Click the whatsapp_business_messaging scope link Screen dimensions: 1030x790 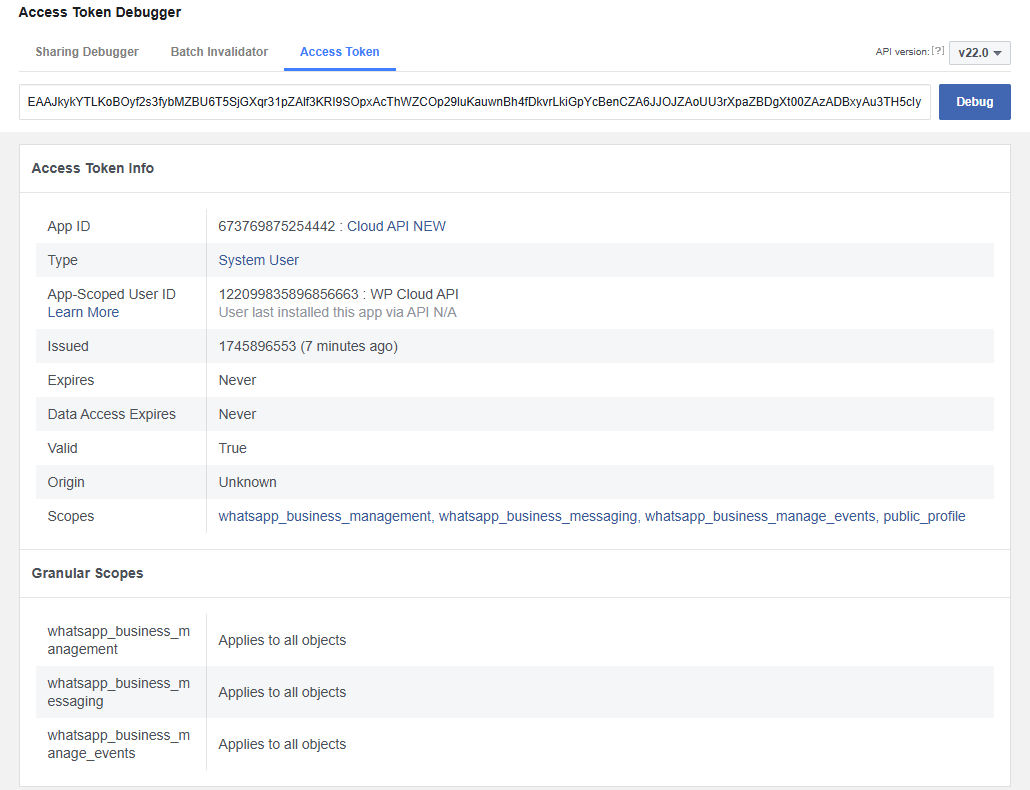coord(538,516)
